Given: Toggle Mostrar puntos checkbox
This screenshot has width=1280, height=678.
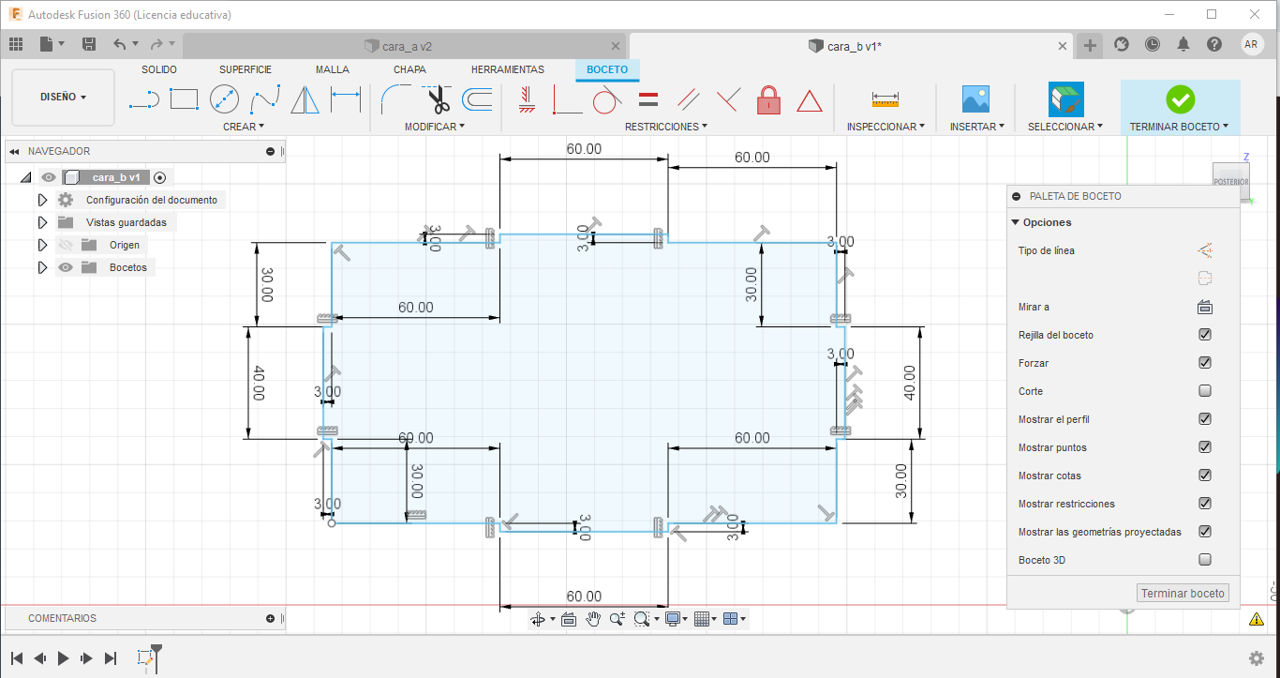Looking at the screenshot, I should (1205, 447).
